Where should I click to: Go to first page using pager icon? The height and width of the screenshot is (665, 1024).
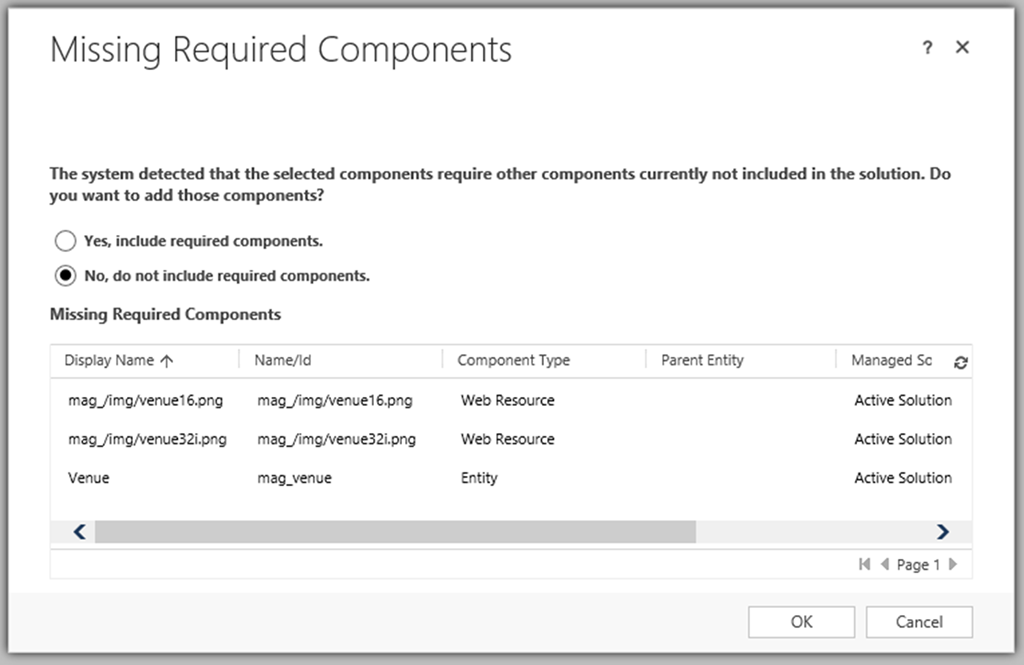click(864, 565)
